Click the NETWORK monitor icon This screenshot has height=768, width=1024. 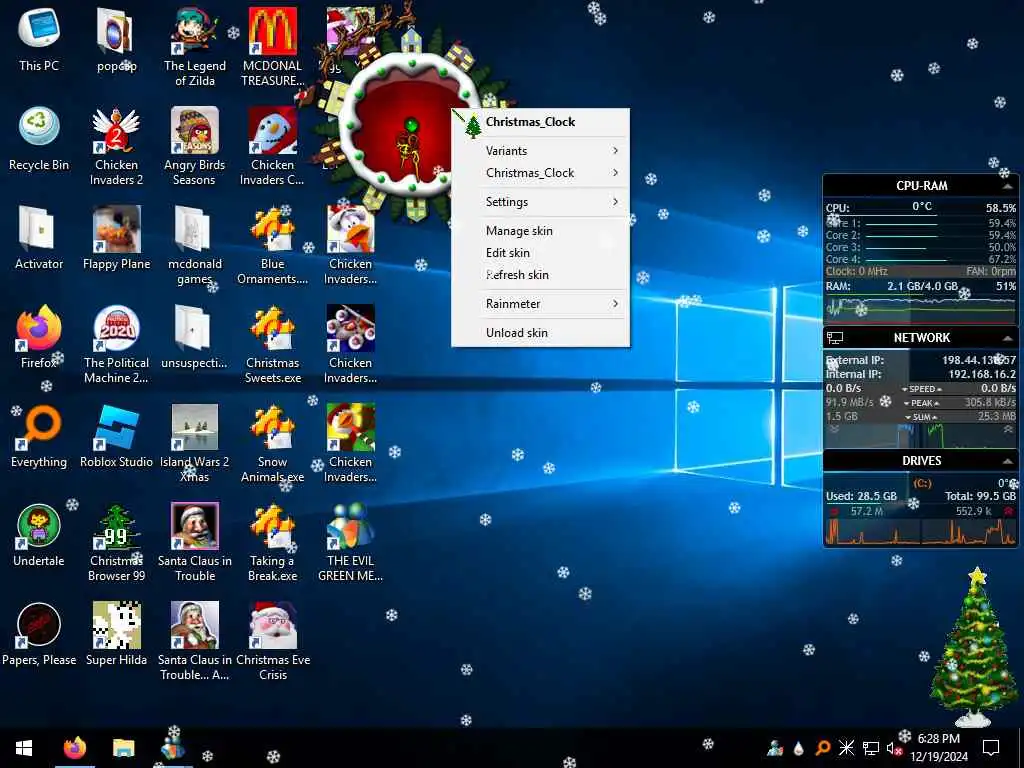pos(835,338)
